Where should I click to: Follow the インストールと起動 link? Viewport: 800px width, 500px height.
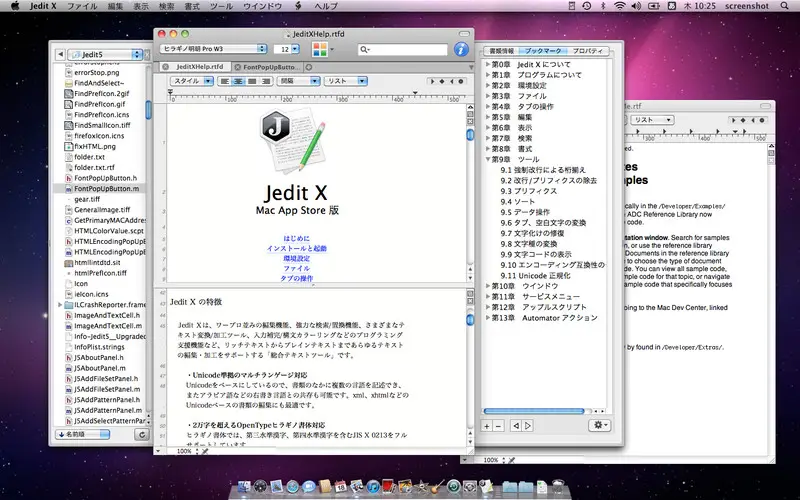point(296,248)
